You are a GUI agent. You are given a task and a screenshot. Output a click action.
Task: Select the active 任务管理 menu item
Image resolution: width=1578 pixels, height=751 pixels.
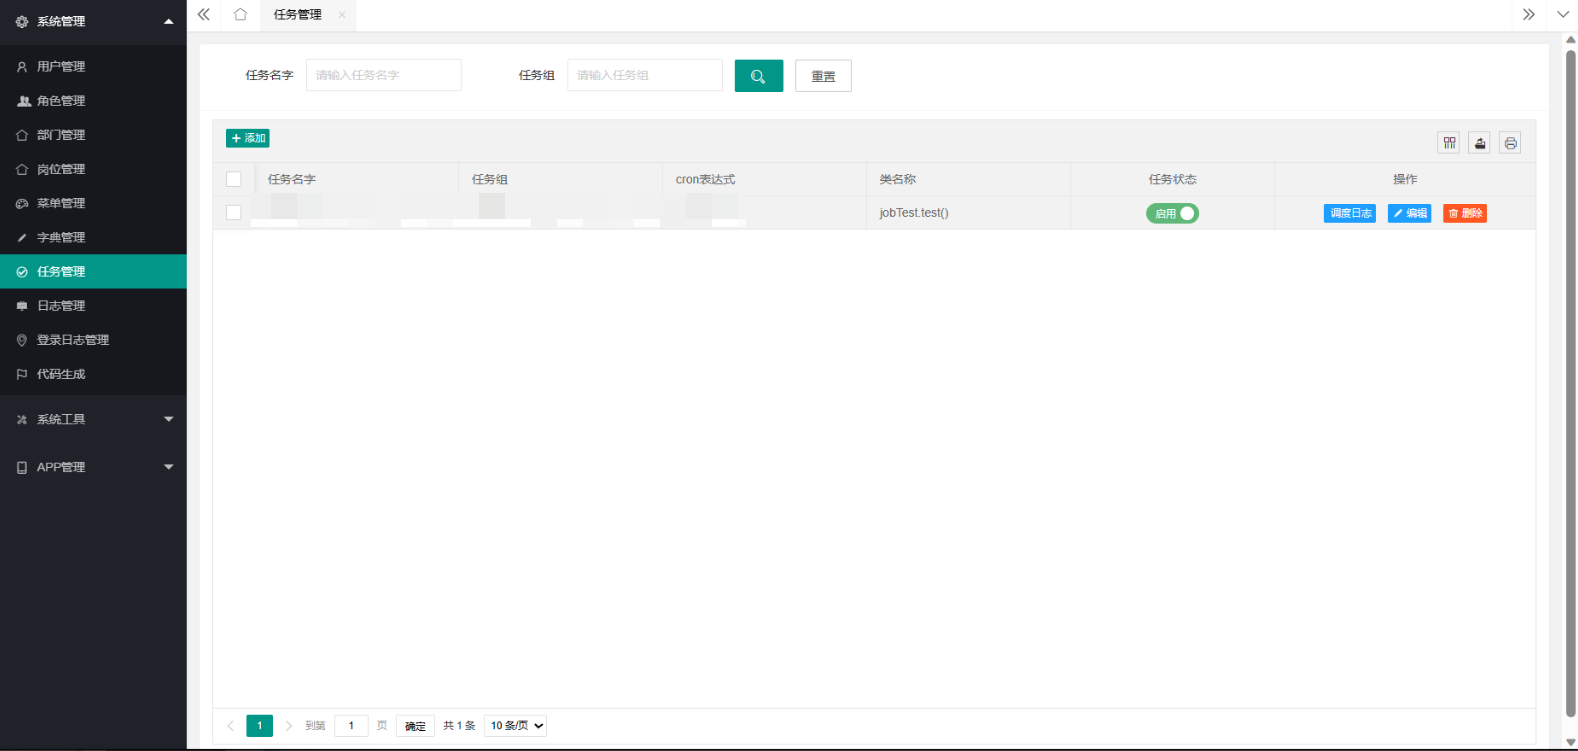[x=93, y=272]
